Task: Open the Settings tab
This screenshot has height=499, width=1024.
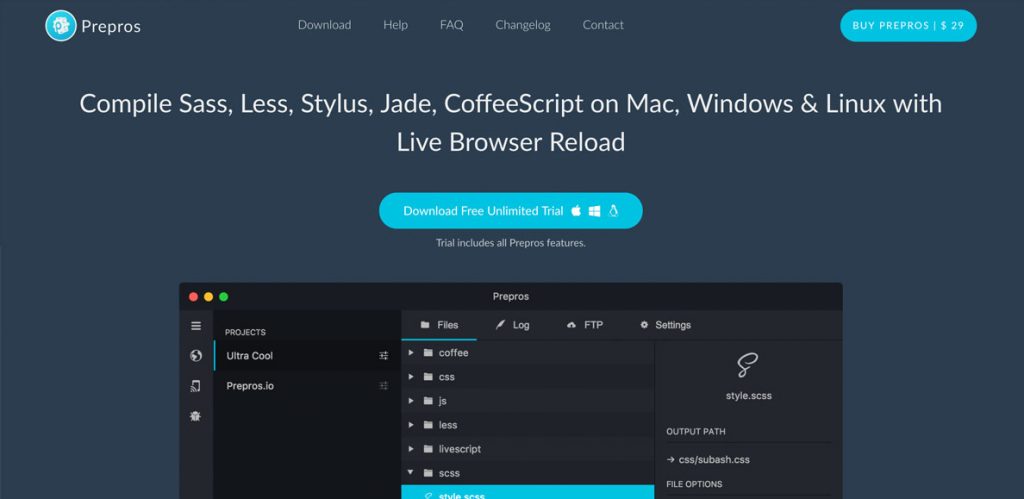Action: click(665, 325)
